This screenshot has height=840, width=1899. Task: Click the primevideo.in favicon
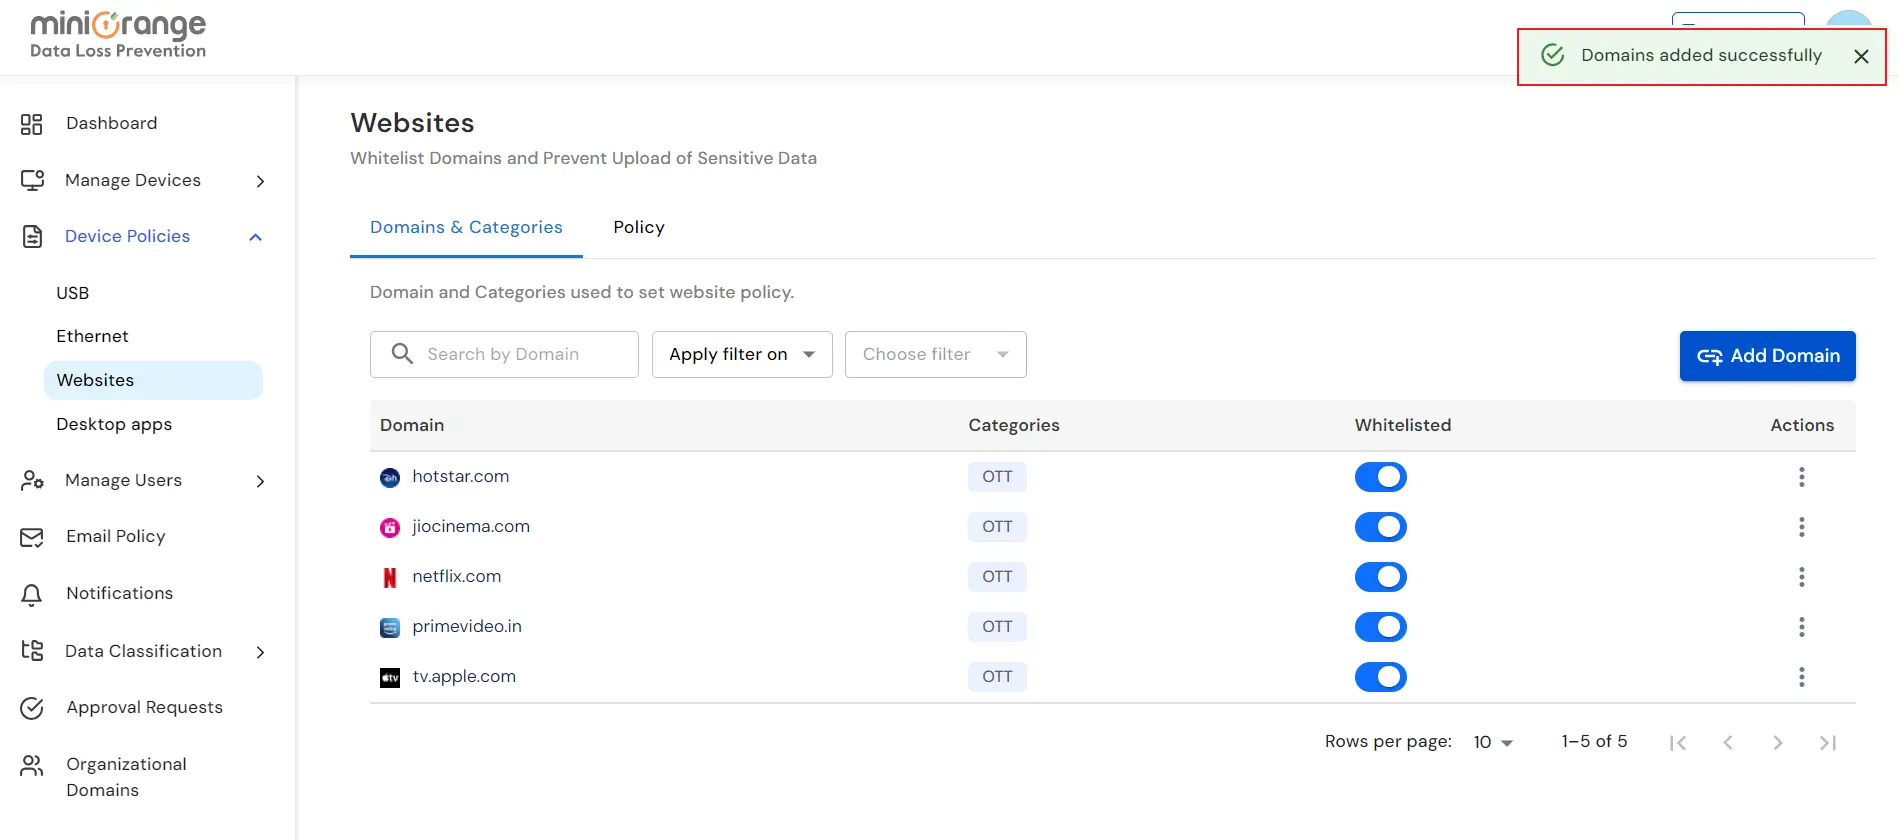click(390, 628)
